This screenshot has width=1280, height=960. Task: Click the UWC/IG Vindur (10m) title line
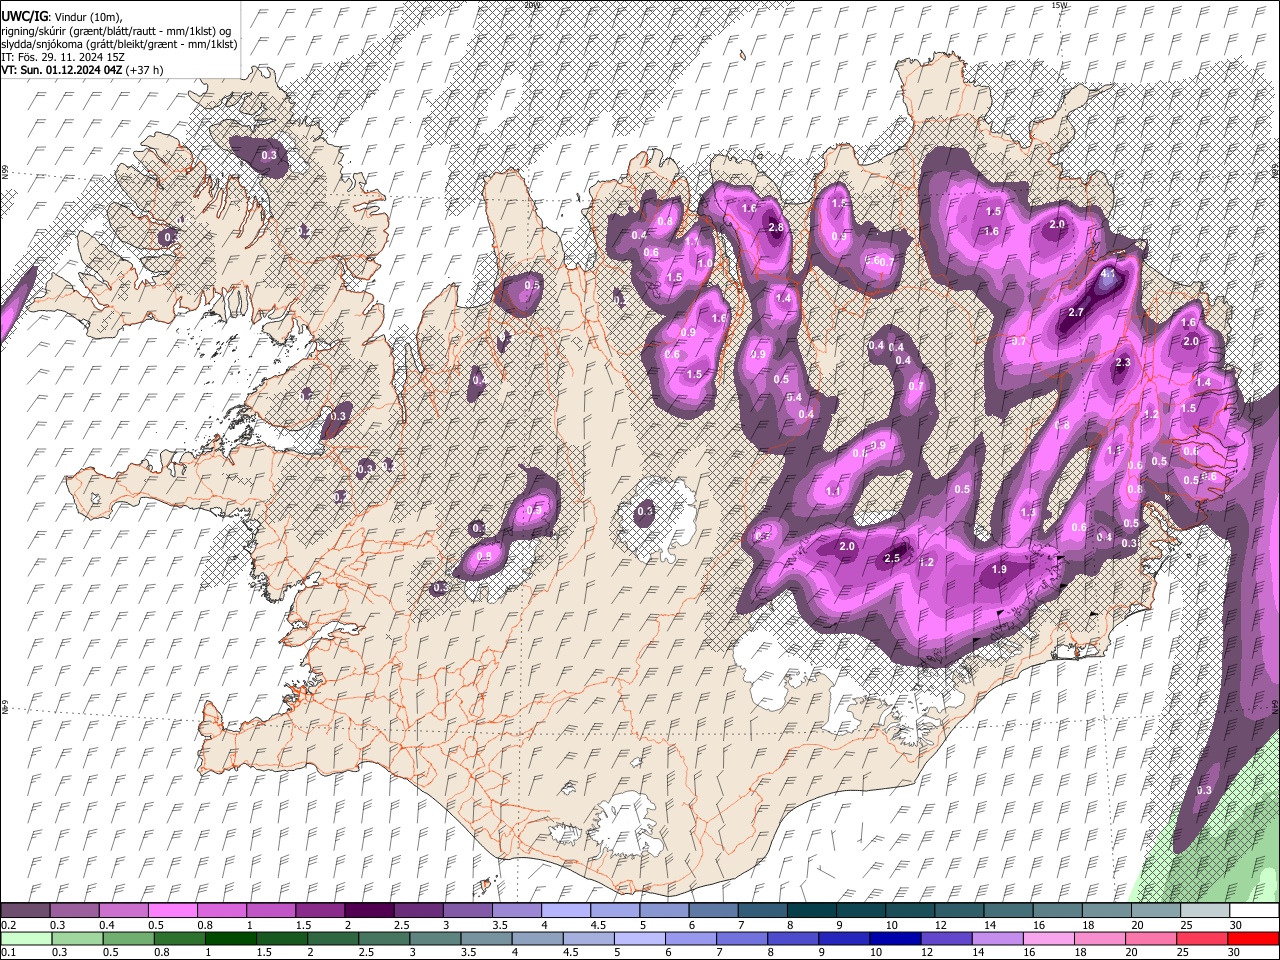[x=62, y=17]
